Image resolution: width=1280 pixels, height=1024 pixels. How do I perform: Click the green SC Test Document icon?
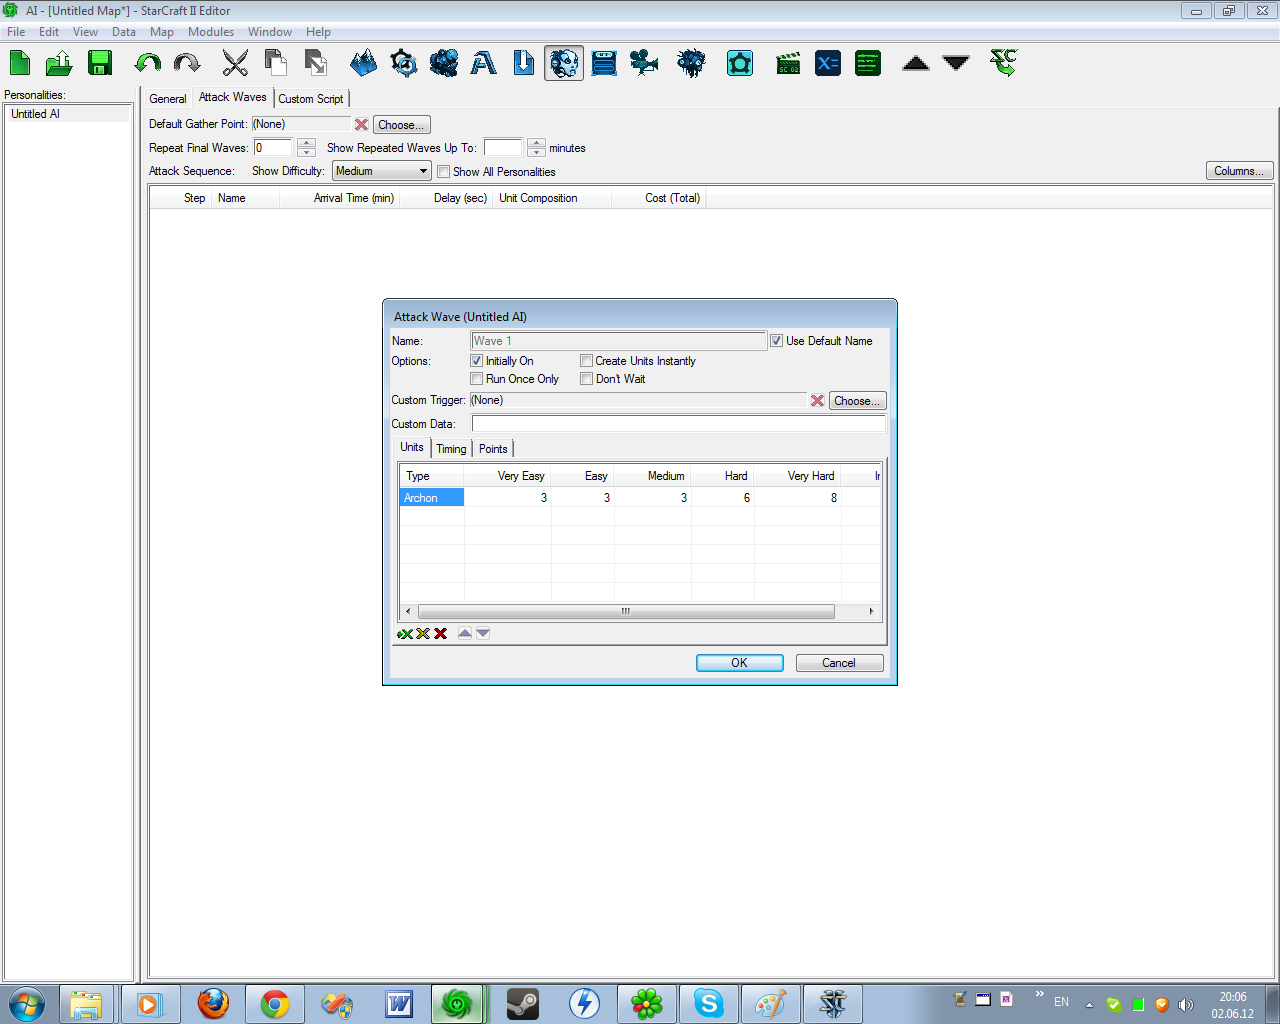click(1003, 63)
